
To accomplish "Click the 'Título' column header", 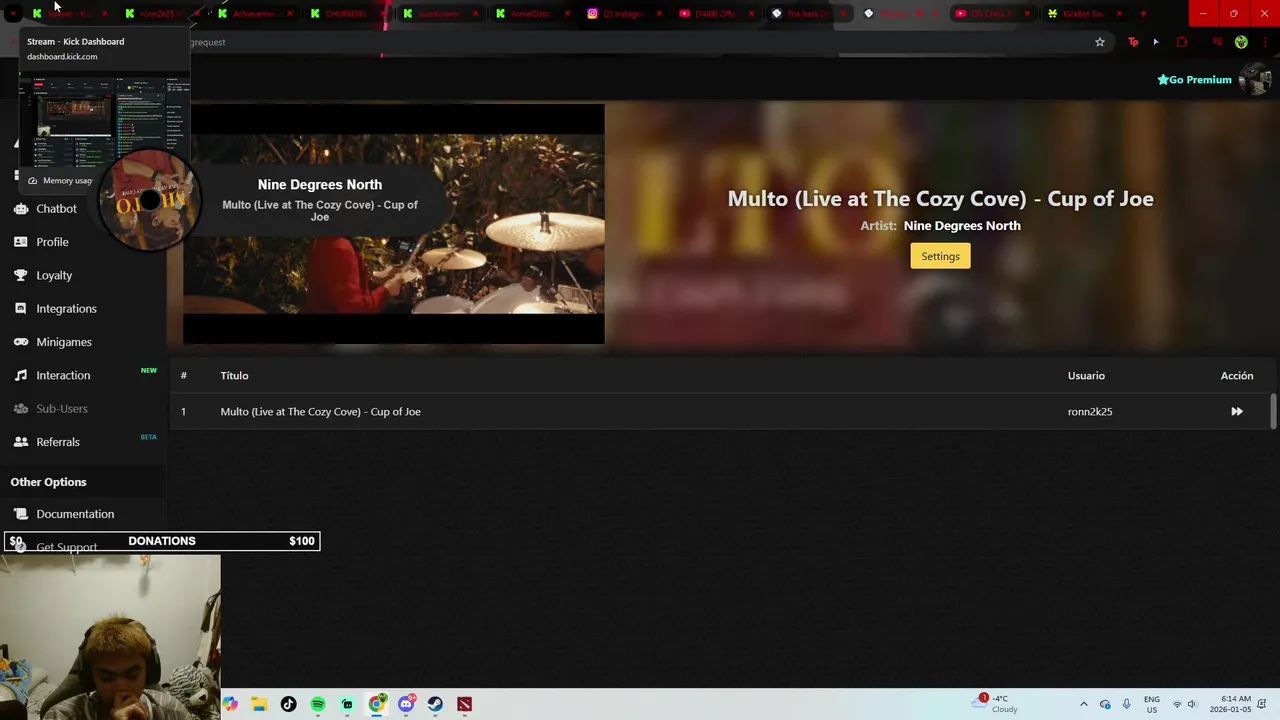I will click(x=234, y=375).
